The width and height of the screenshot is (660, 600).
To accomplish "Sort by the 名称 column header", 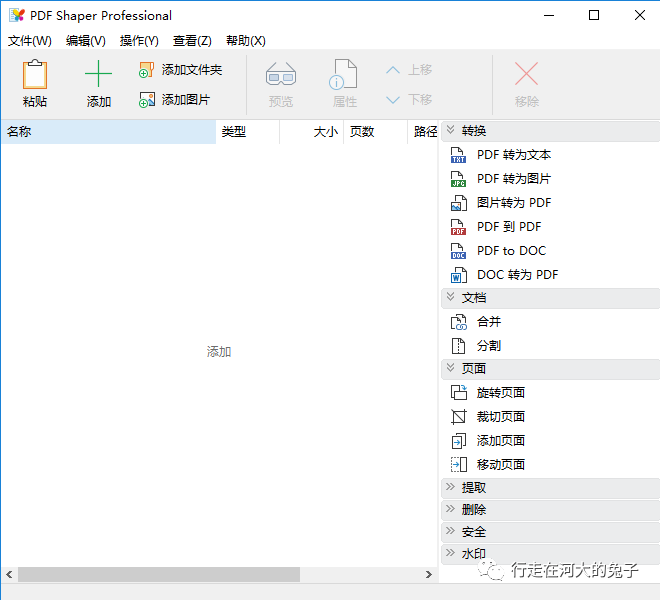I will [109, 132].
